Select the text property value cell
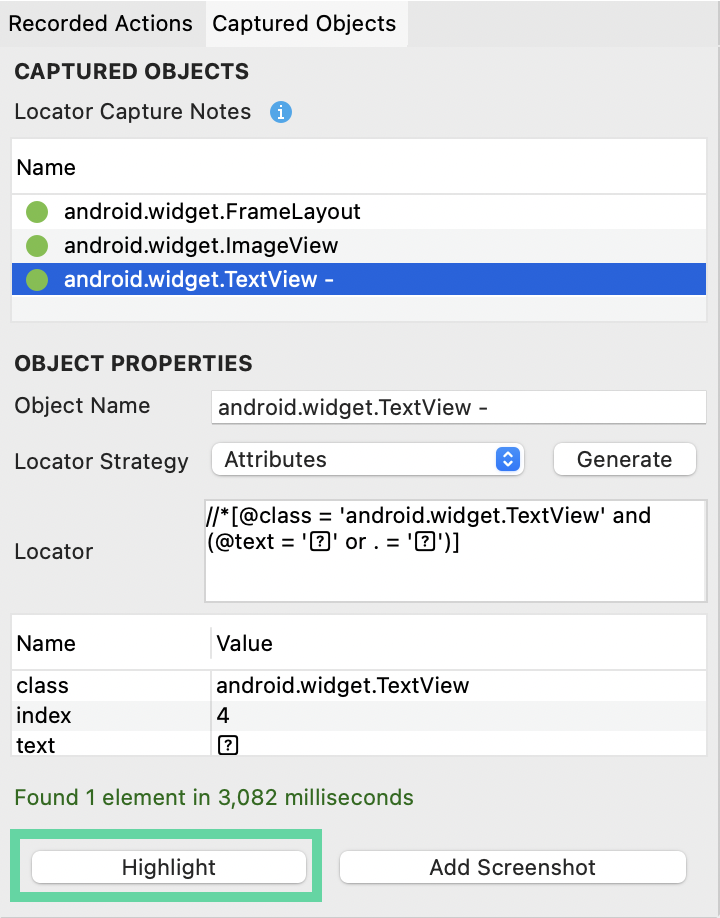The image size is (720, 918). pos(458,744)
